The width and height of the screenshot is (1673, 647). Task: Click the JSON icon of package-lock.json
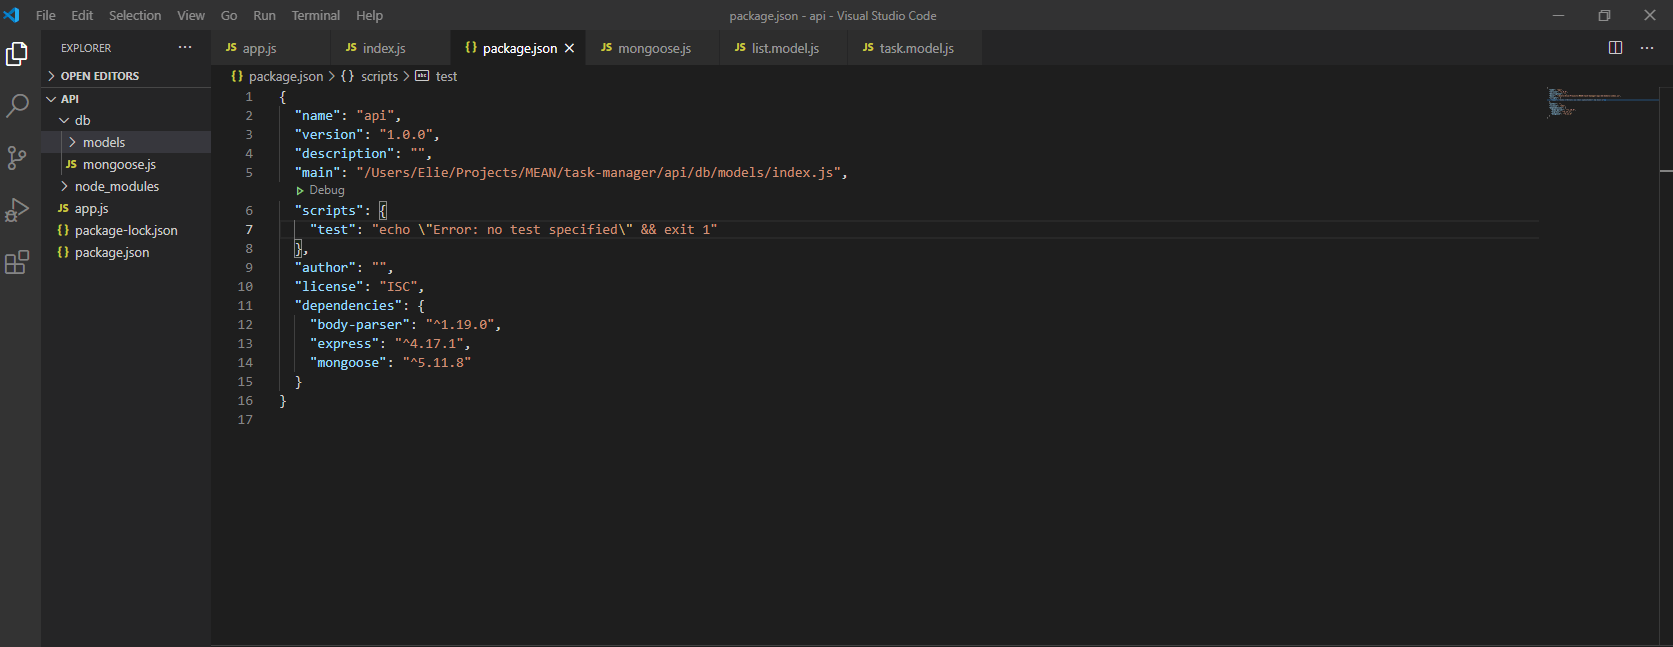click(63, 230)
